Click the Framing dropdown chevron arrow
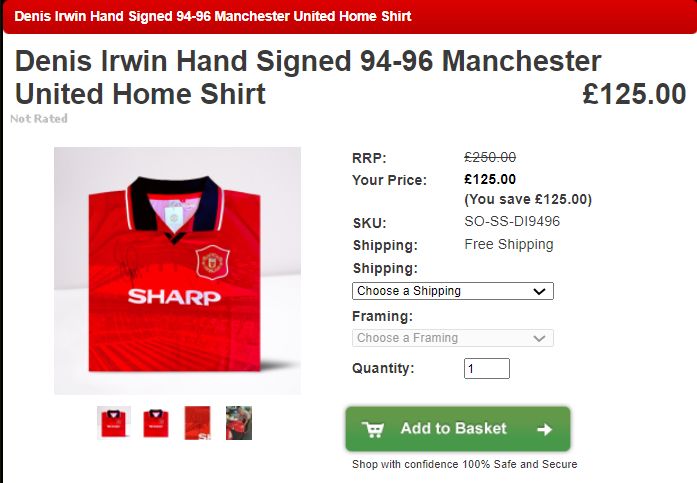Viewport: 697px width, 483px height. click(539, 339)
